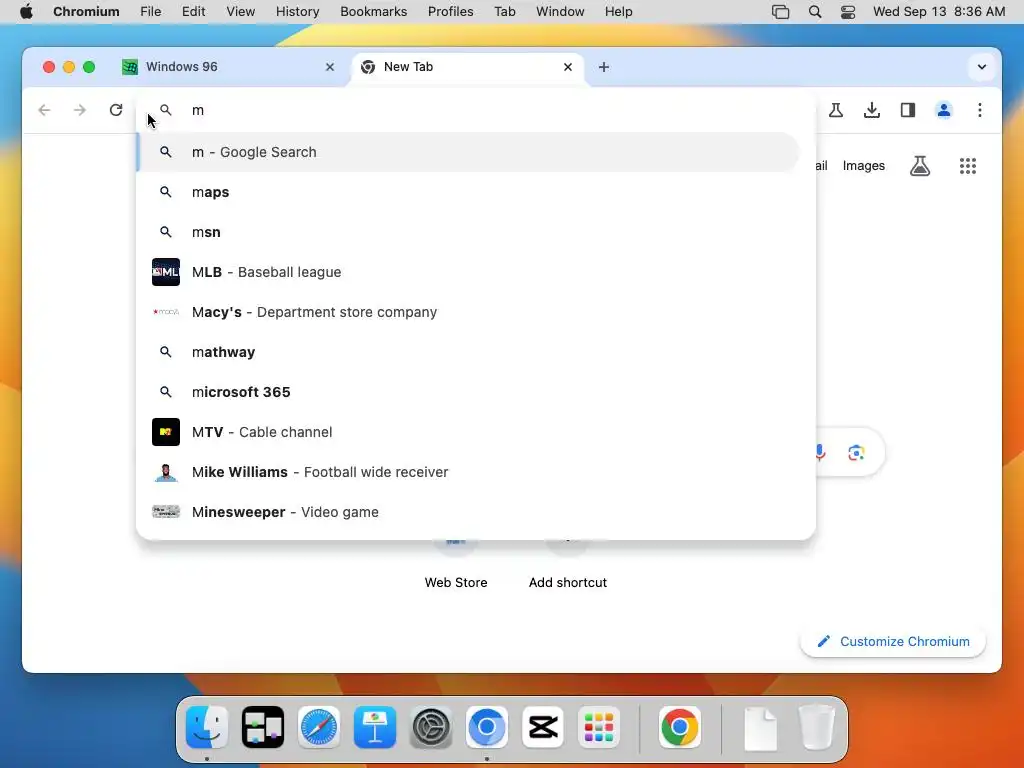Screen dimensions: 1024x768
Task: Search by image with Lens icon
Action: [856, 453]
